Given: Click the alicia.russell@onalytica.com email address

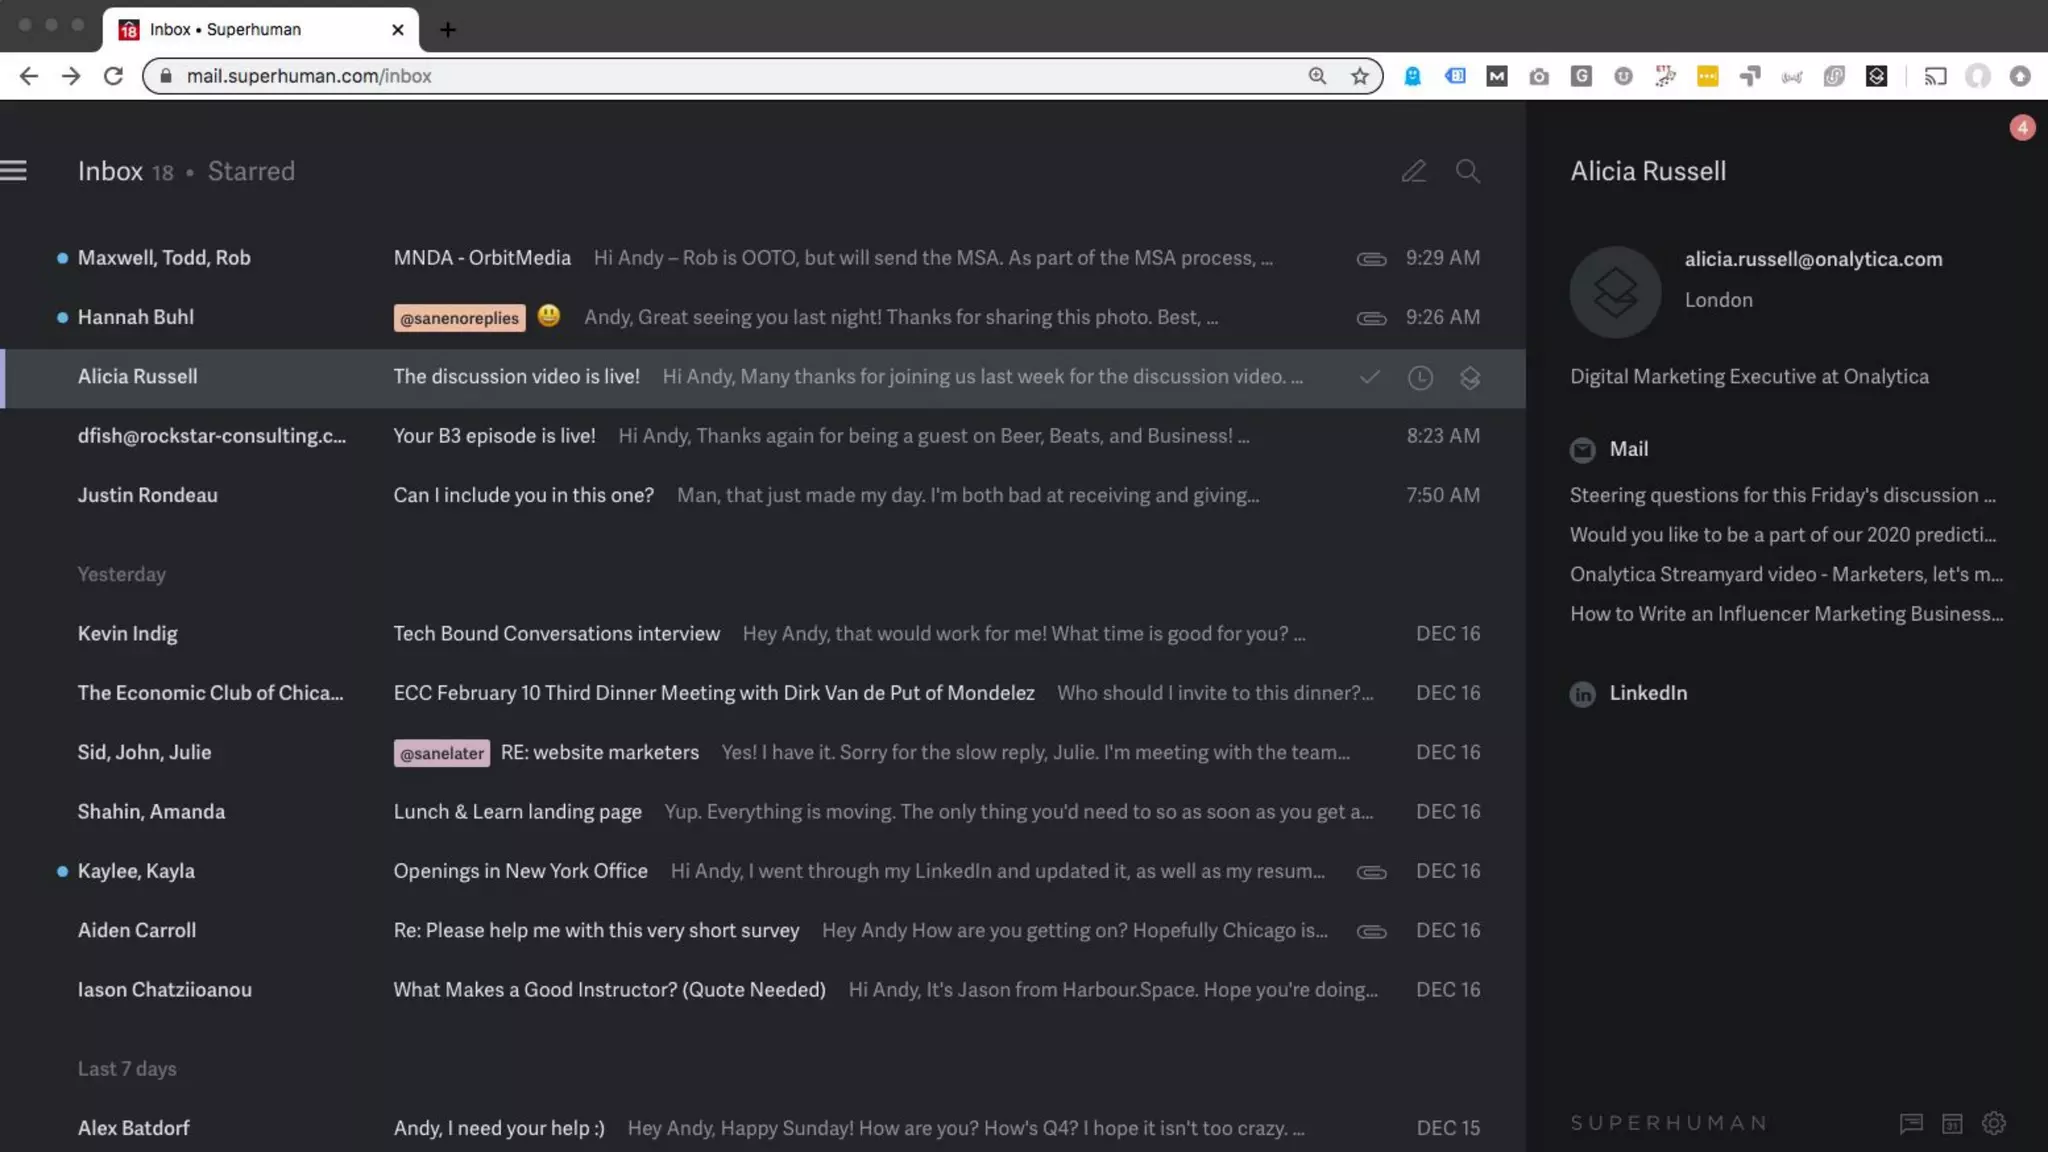Looking at the screenshot, I should 1813,259.
